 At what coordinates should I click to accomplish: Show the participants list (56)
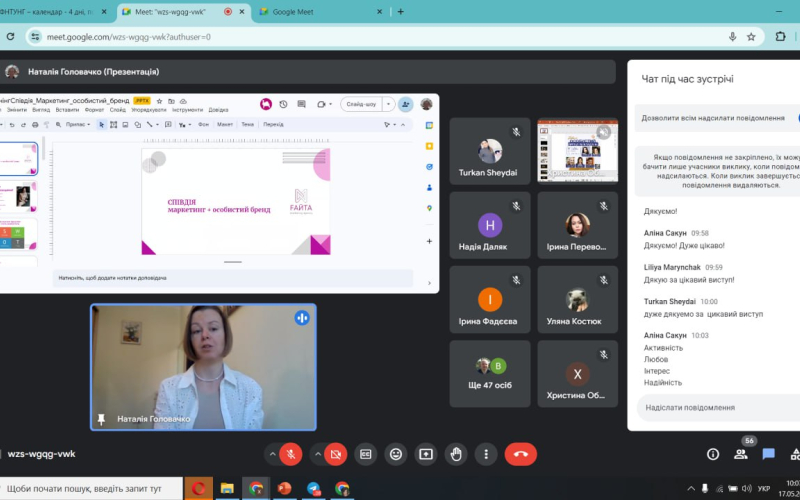click(x=741, y=454)
